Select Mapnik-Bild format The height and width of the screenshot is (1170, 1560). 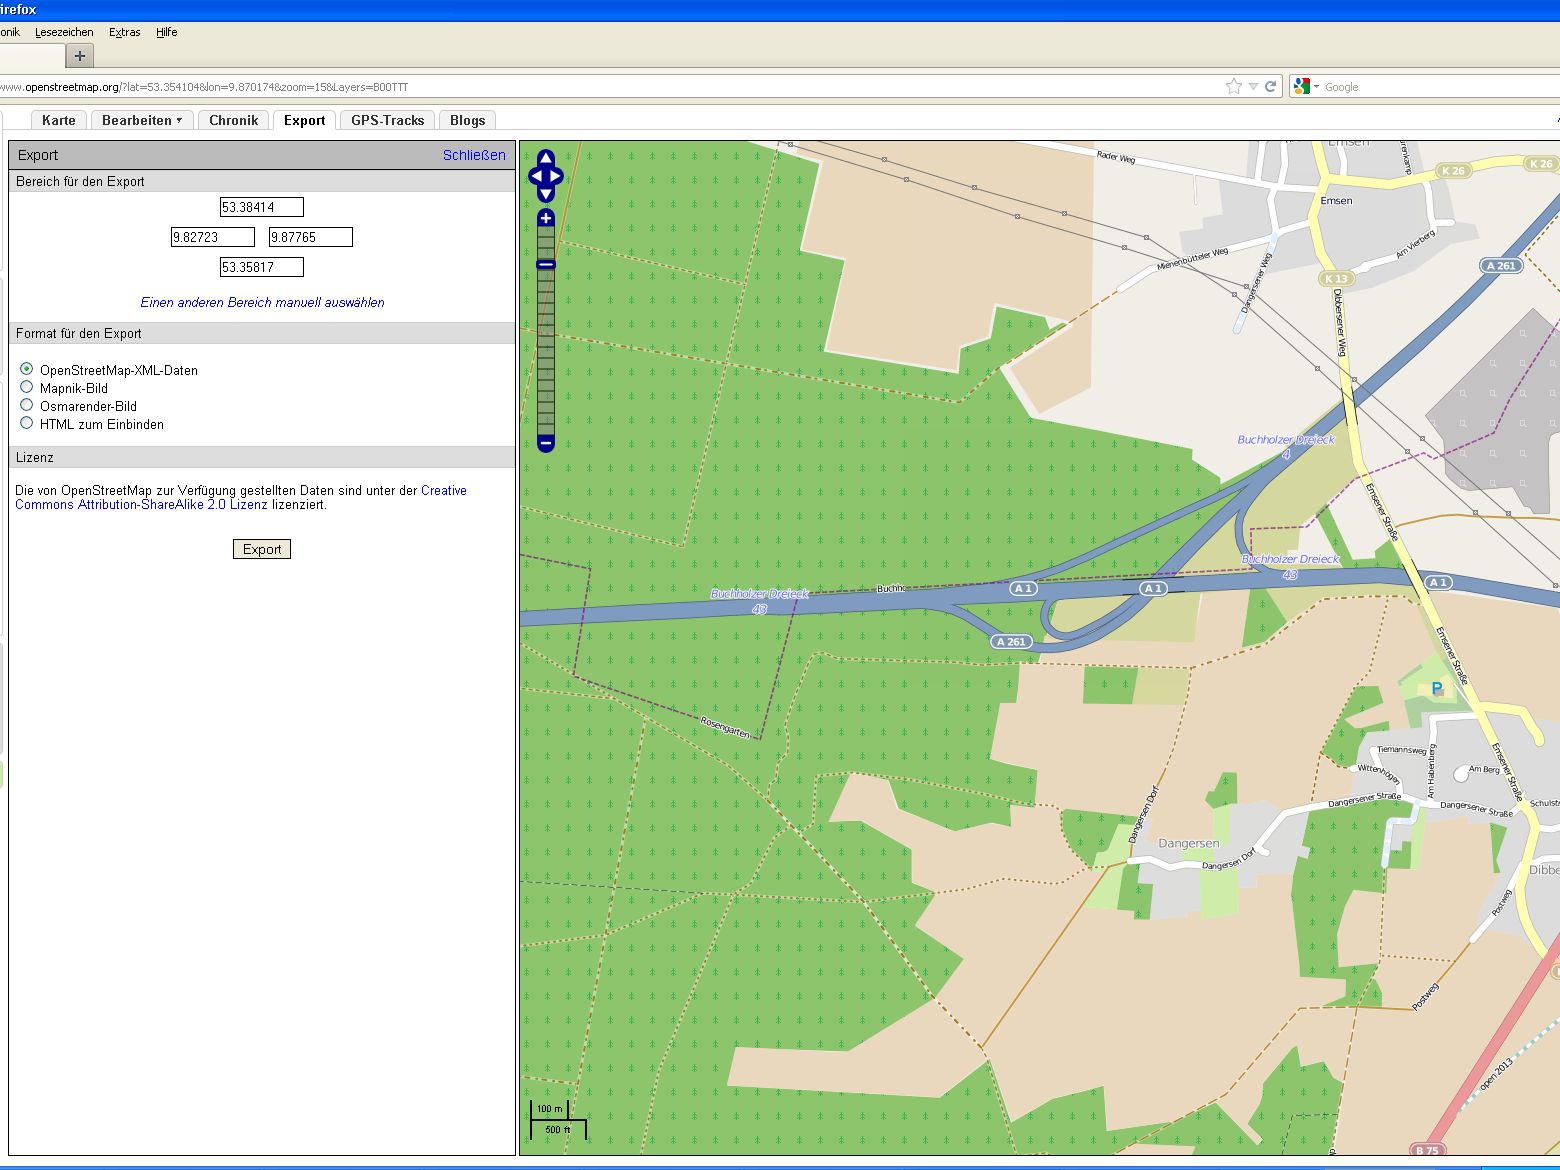27,387
